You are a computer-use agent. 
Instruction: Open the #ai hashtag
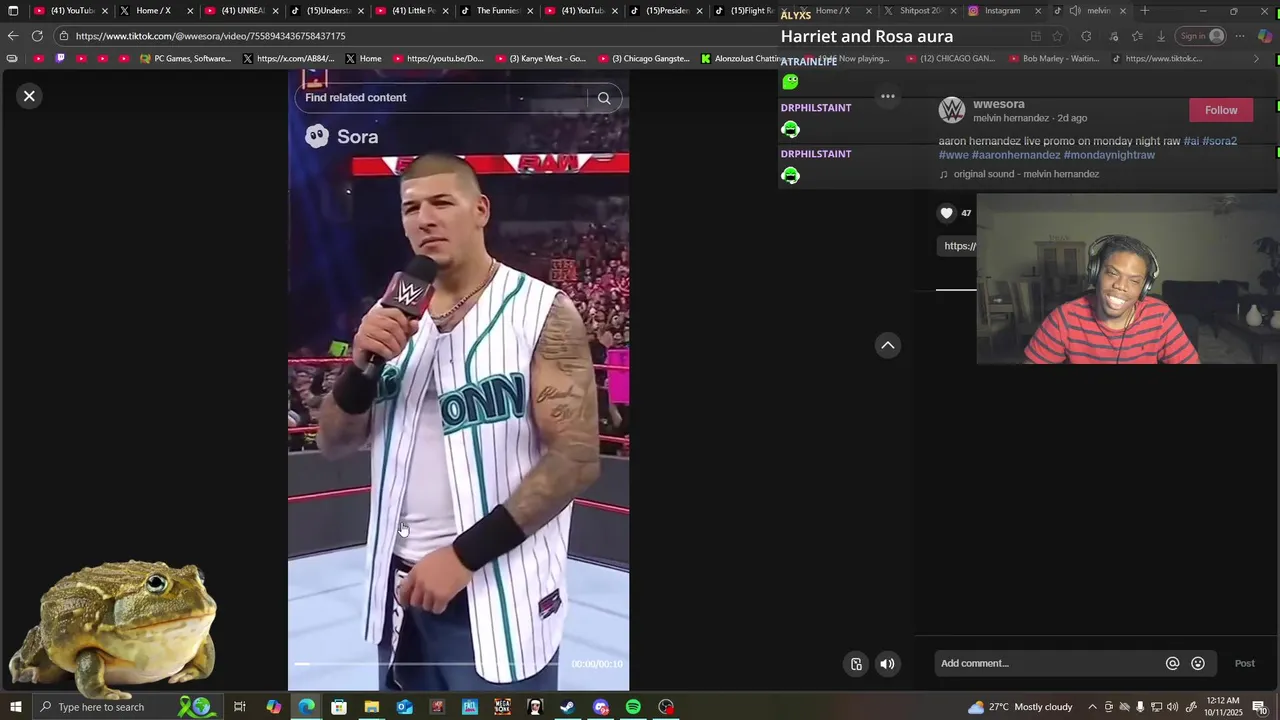click(1191, 141)
